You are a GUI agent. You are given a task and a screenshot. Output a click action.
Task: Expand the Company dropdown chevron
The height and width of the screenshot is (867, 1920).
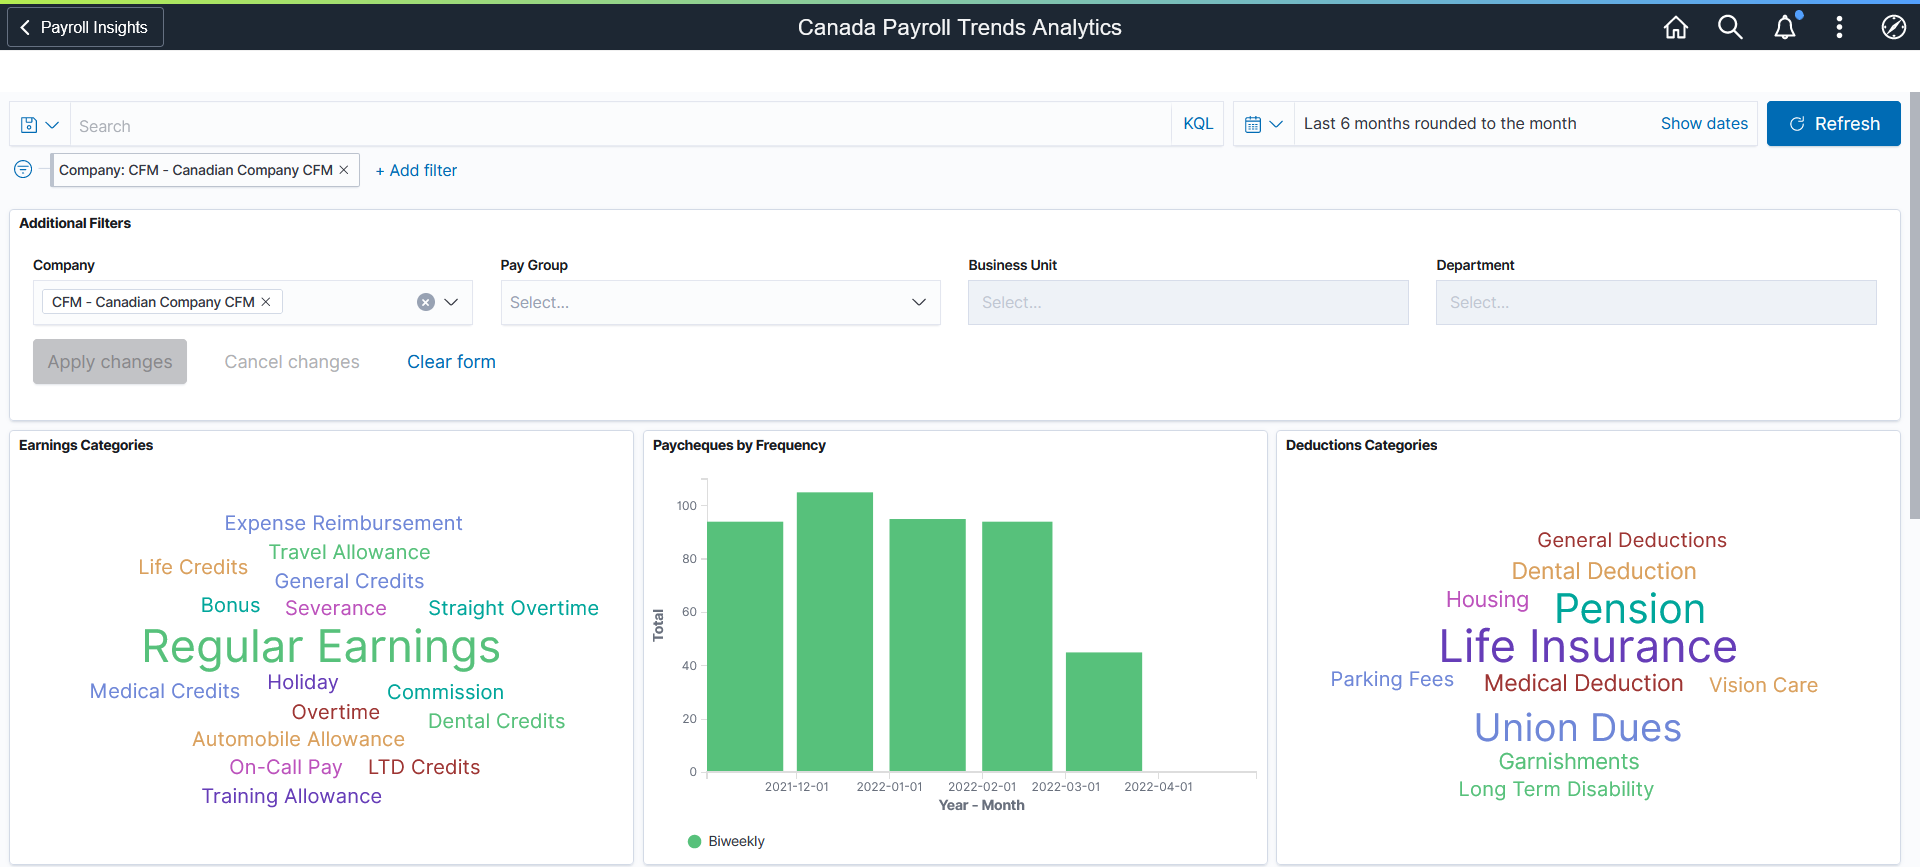451,302
